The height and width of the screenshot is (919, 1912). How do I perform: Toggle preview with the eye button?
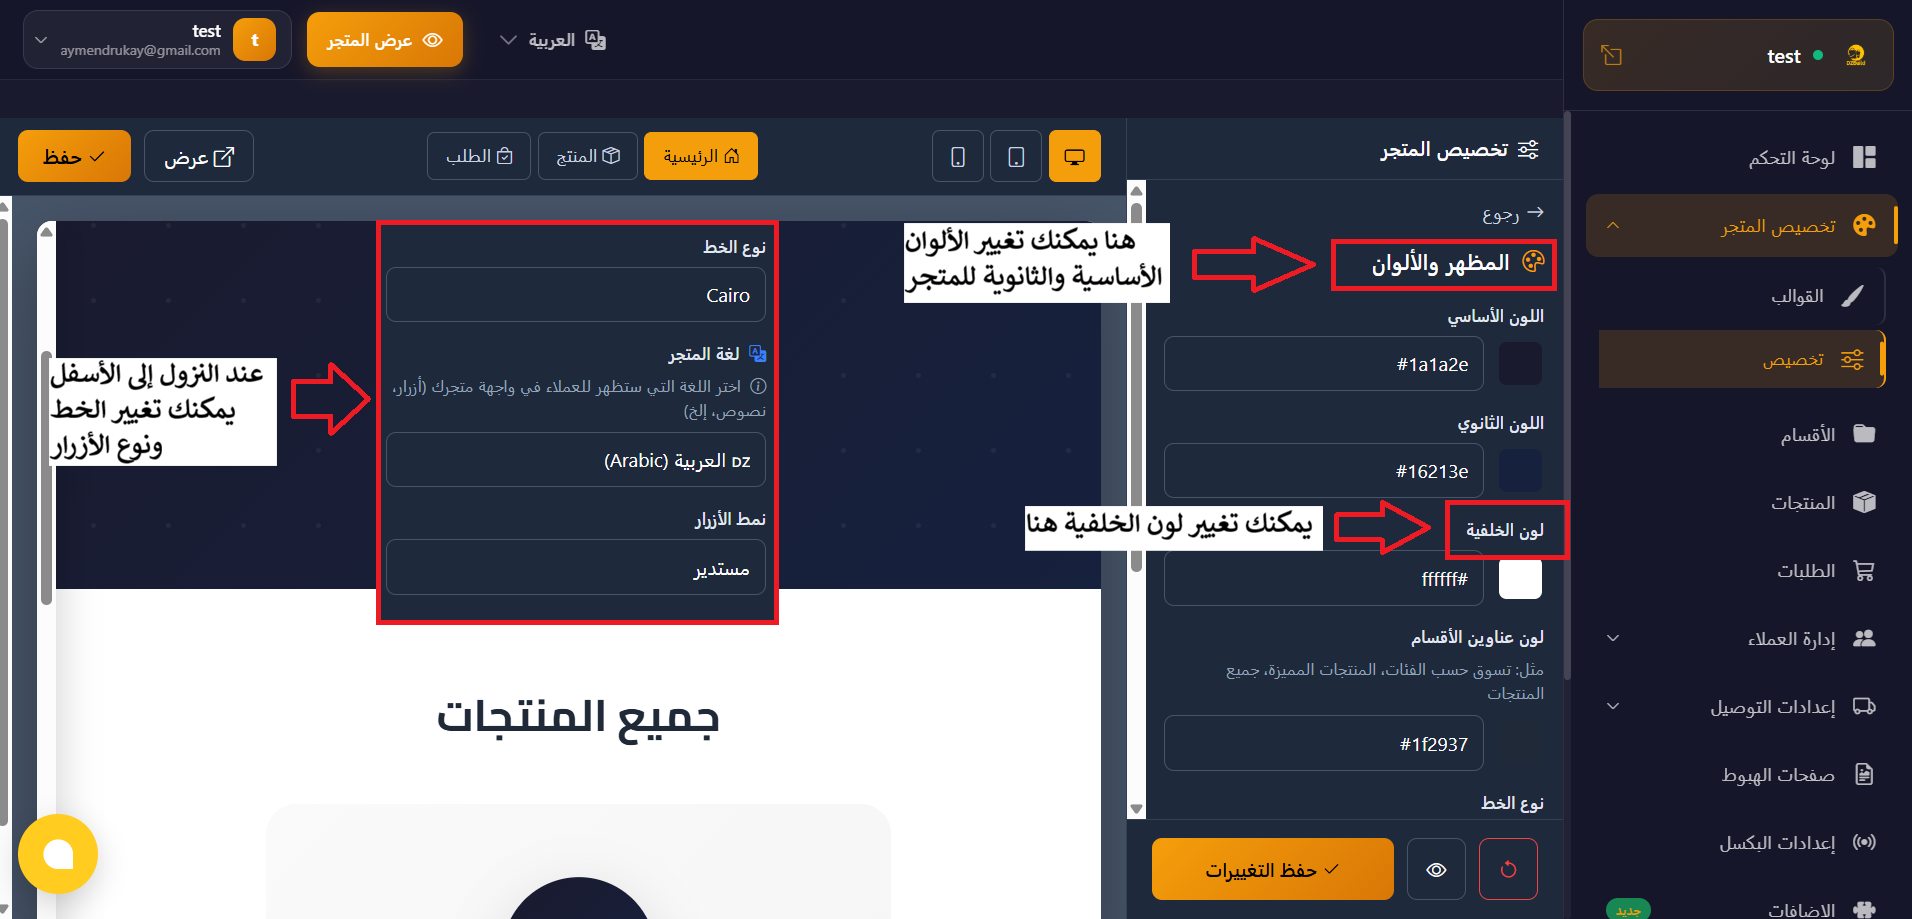pos(1436,869)
